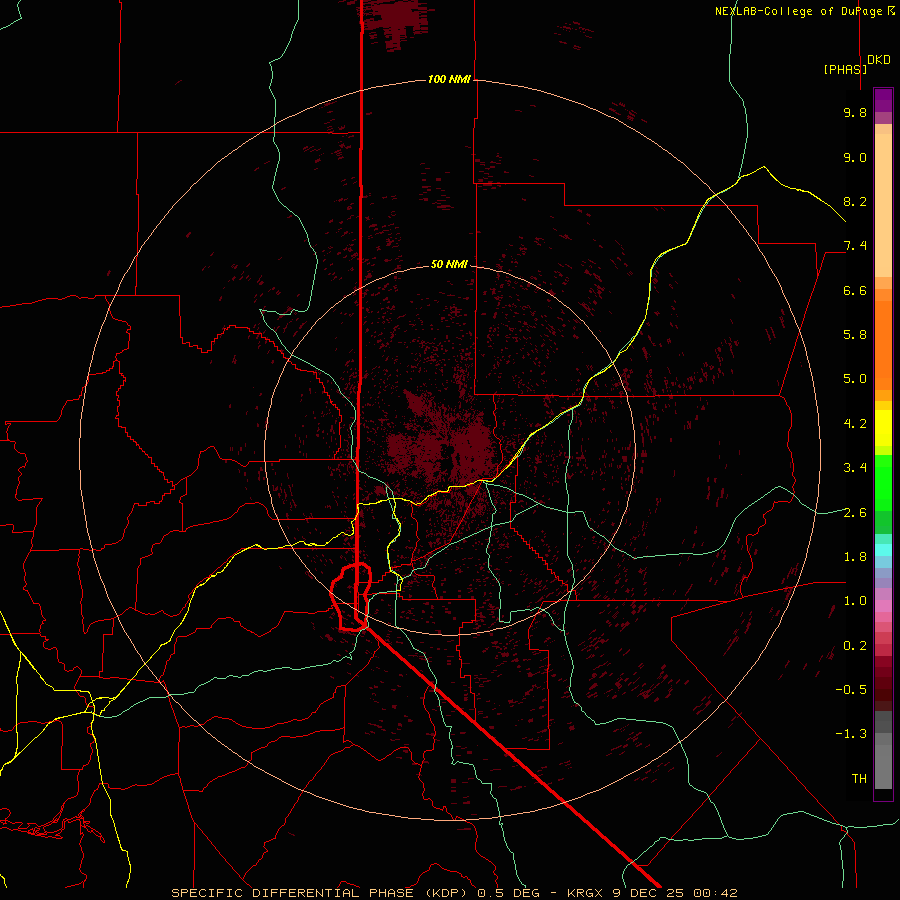Screen dimensions: 900x900
Task: Click the 1.8 value on the color scale
Action: pyautogui.click(x=855, y=556)
